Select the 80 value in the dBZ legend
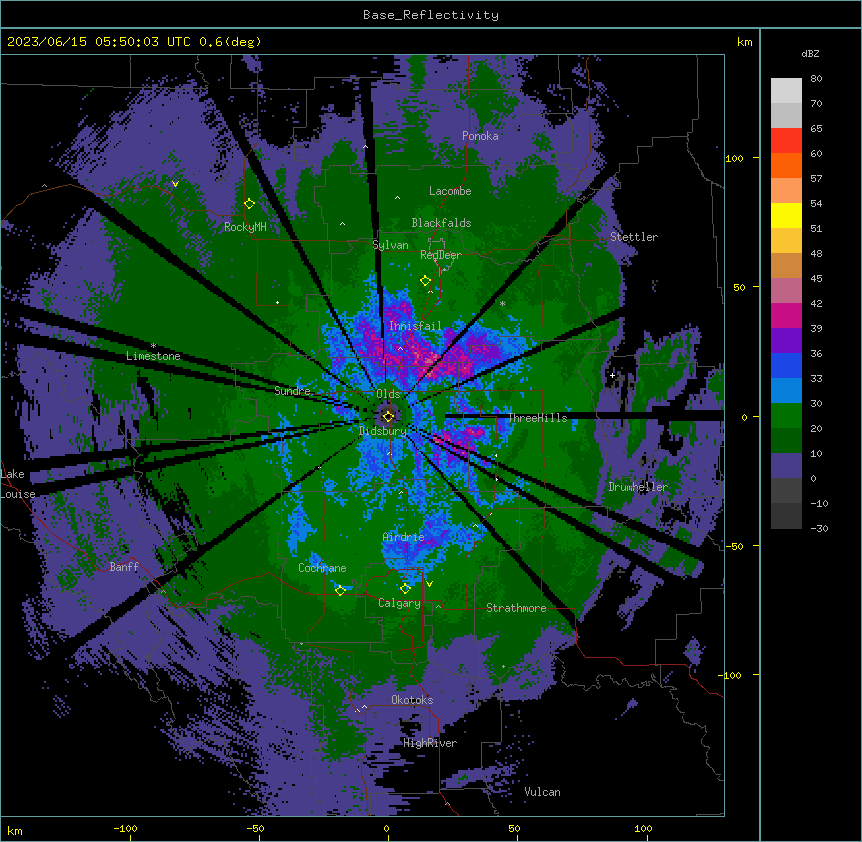 point(816,79)
